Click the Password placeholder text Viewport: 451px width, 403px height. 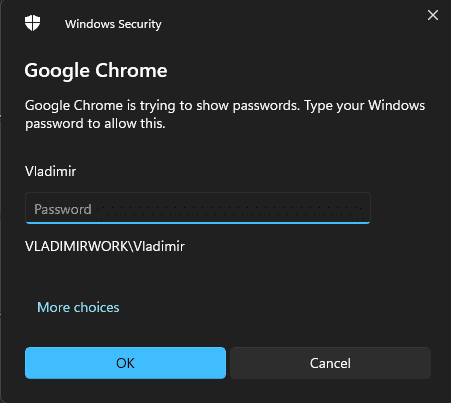point(63,209)
